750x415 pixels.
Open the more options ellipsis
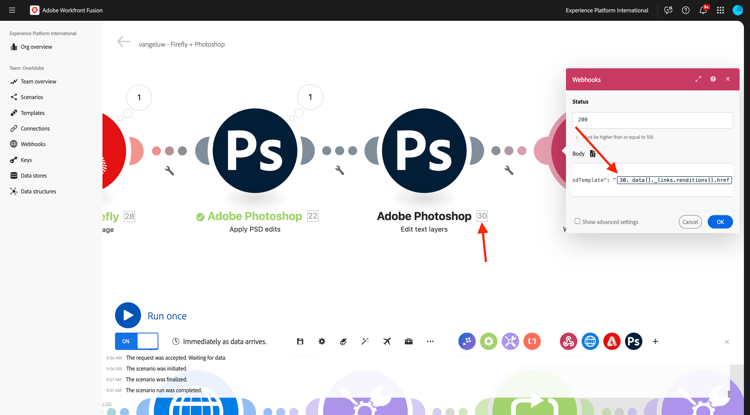pos(430,341)
